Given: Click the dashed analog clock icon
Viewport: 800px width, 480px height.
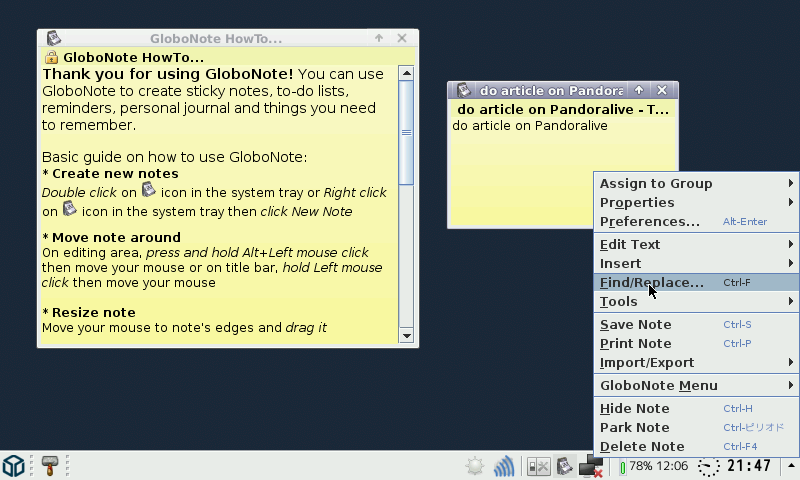Looking at the screenshot, I should tap(708, 466).
